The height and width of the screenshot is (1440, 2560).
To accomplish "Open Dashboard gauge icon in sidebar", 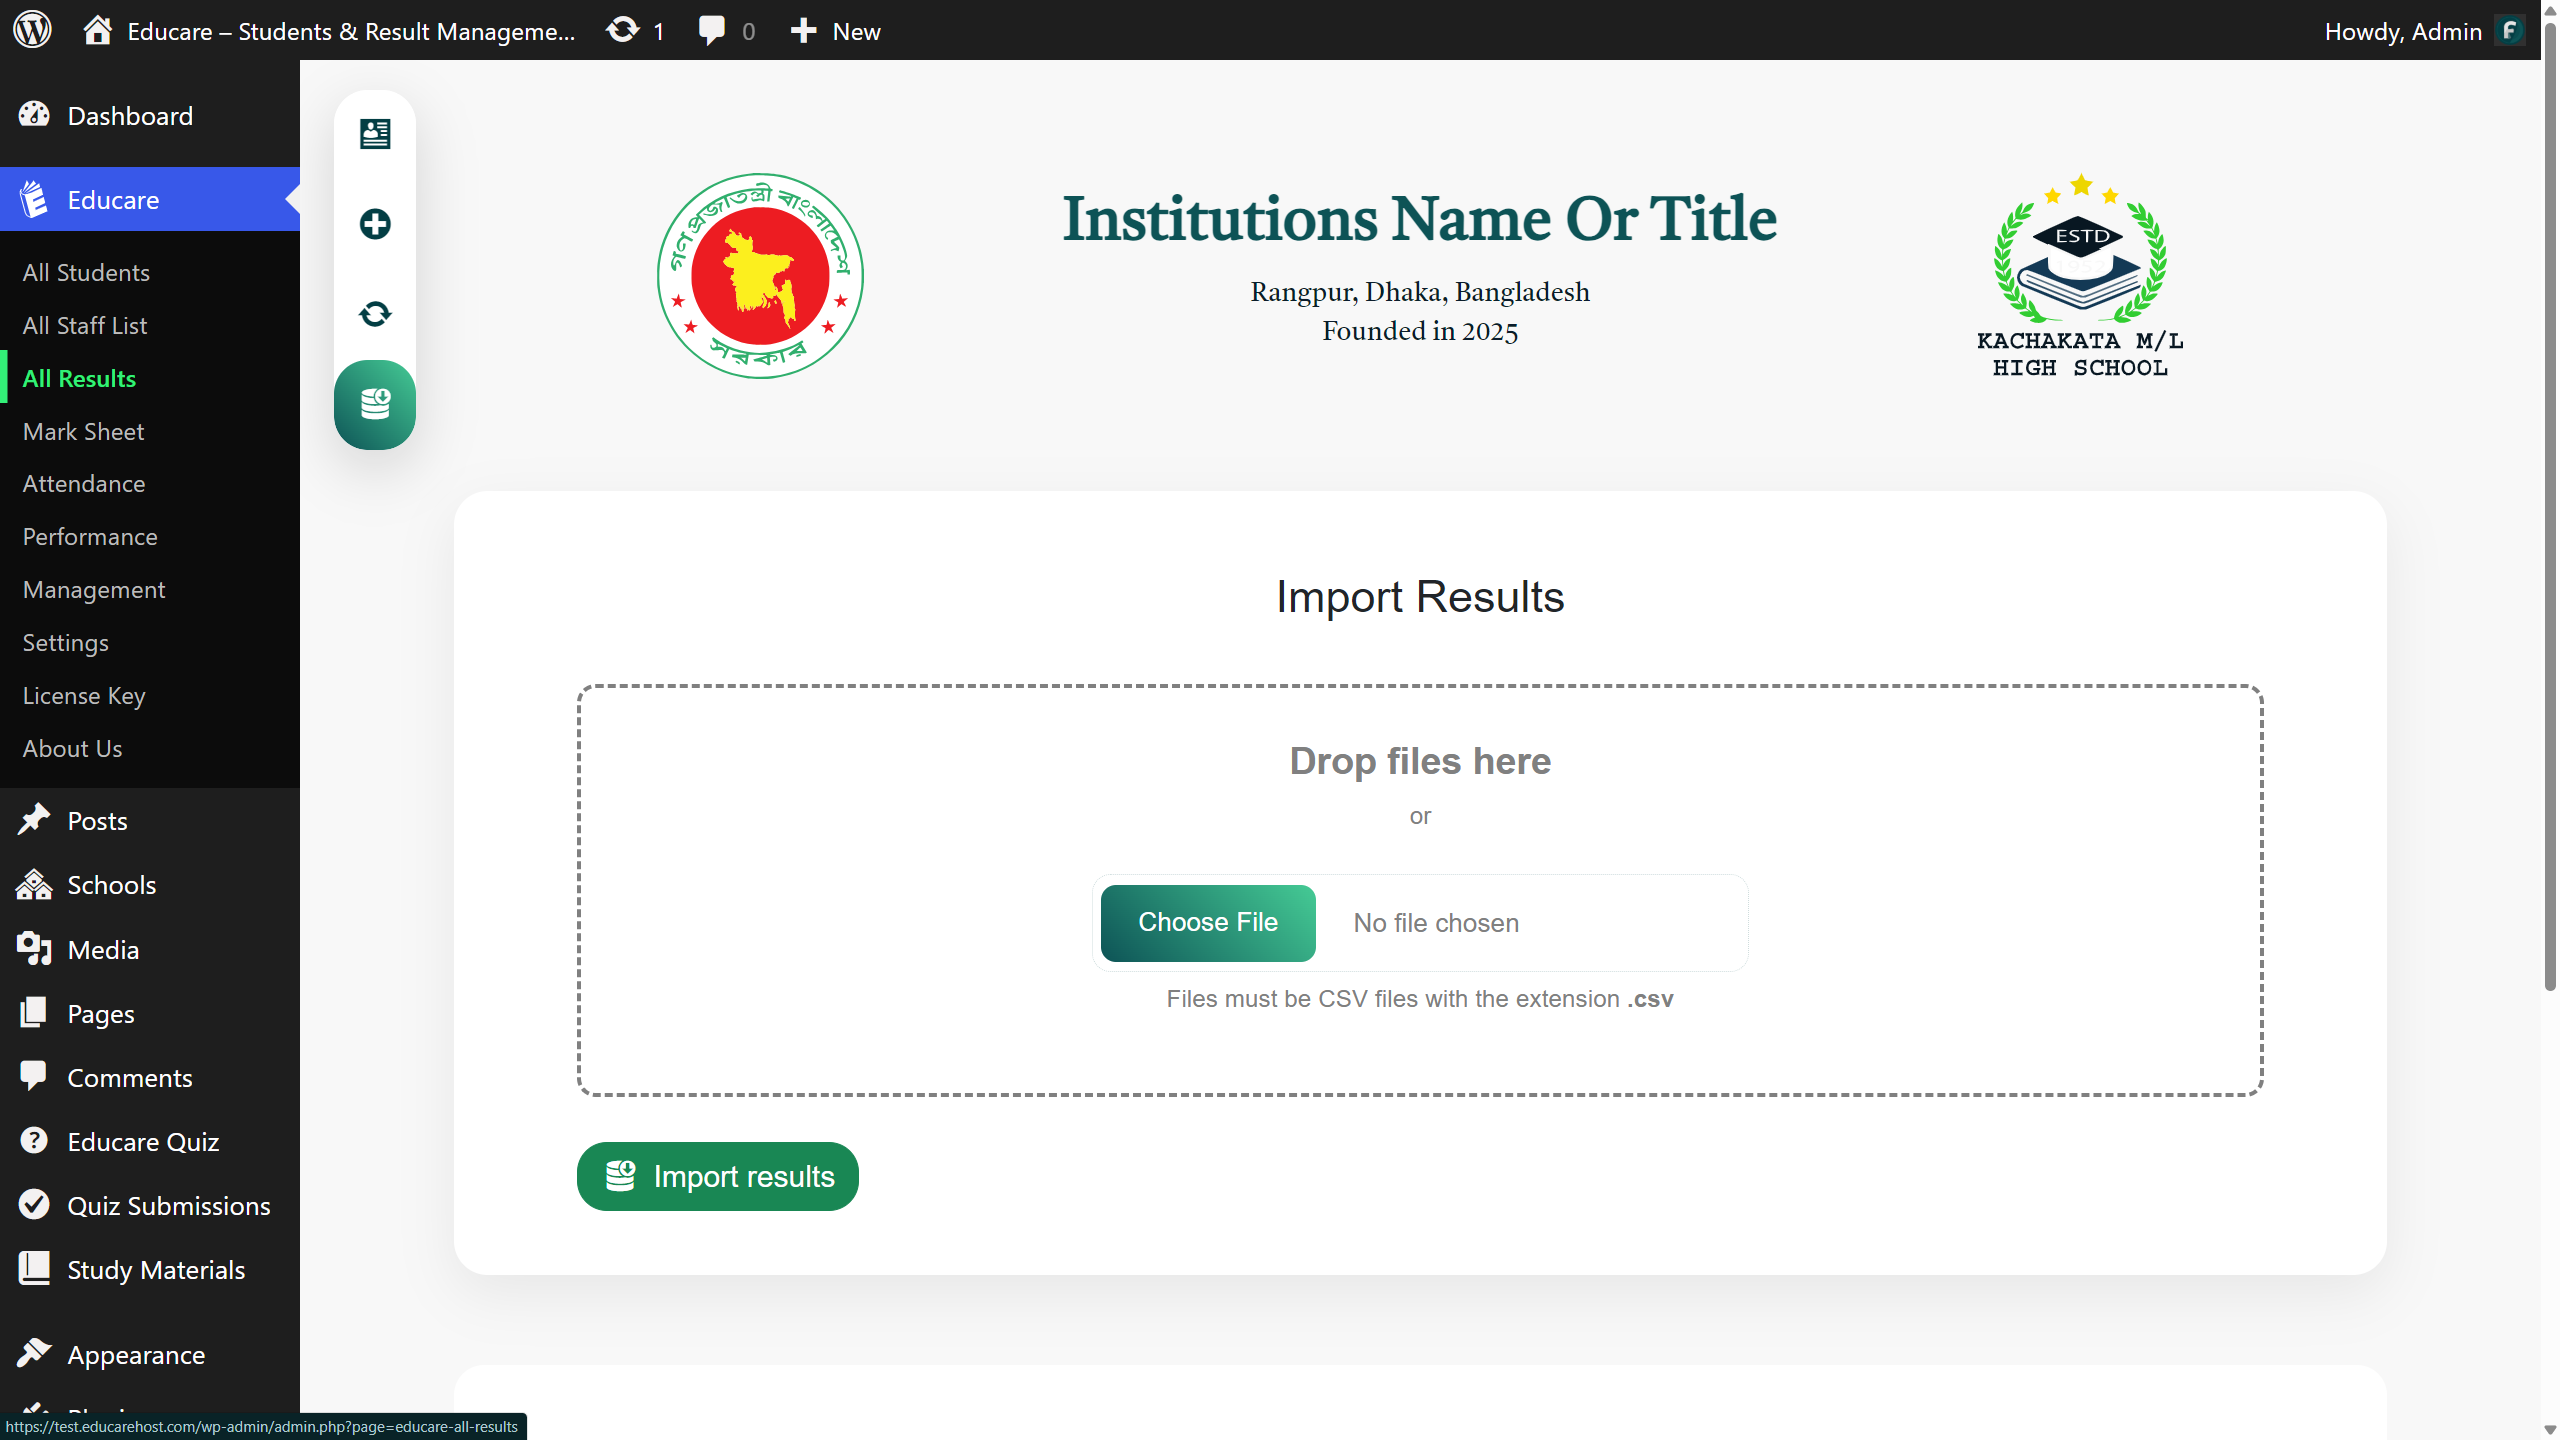I will pyautogui.click(x=34, y=115).
